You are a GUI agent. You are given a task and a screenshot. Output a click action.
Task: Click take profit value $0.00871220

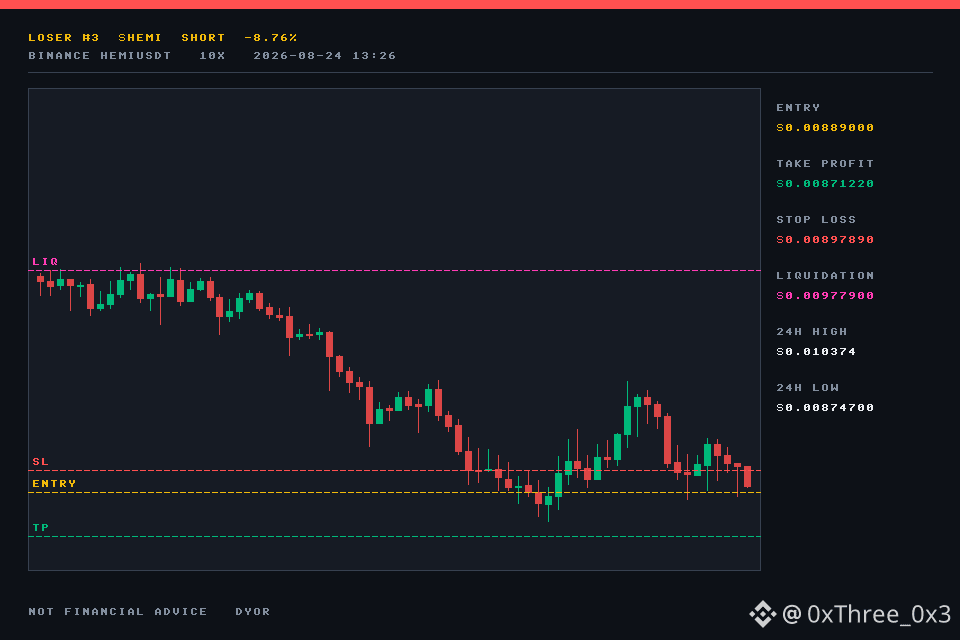pos(825,184)
